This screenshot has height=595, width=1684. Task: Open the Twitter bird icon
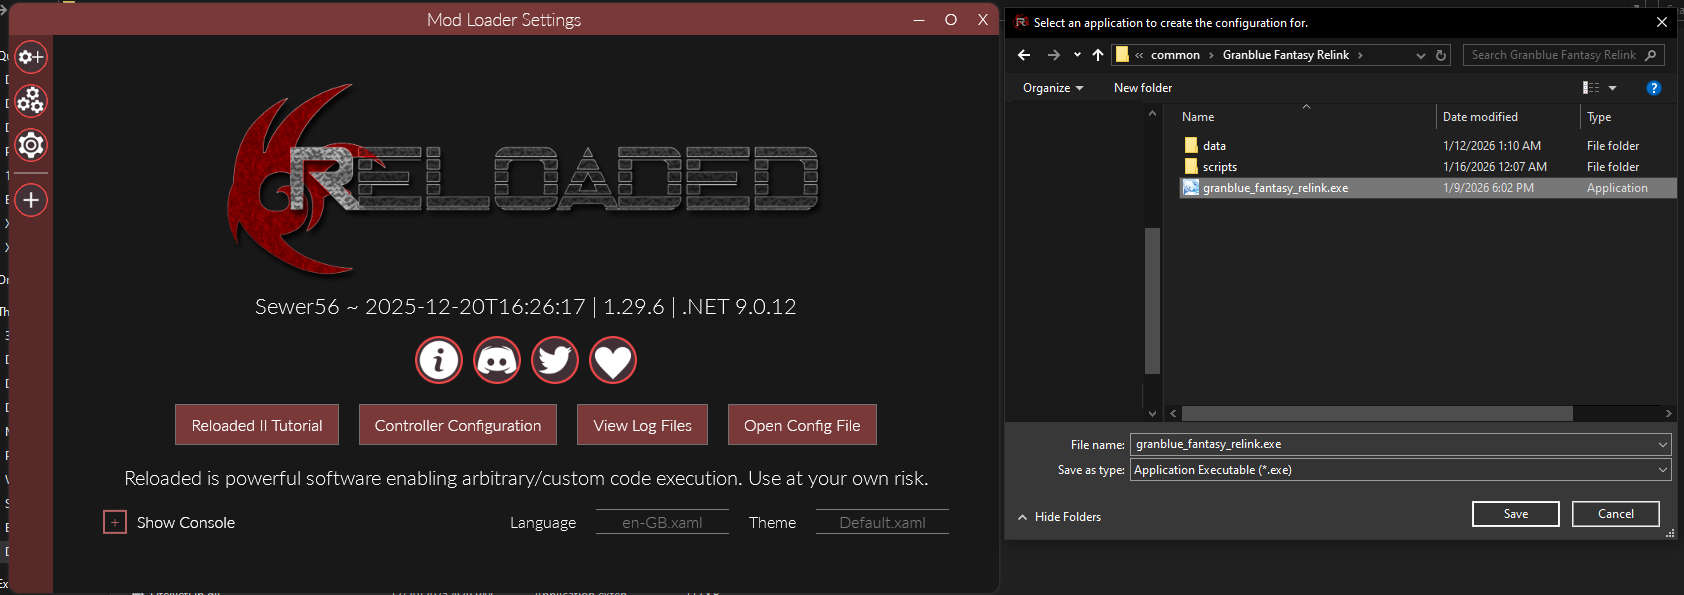click(x=555, y=360)
